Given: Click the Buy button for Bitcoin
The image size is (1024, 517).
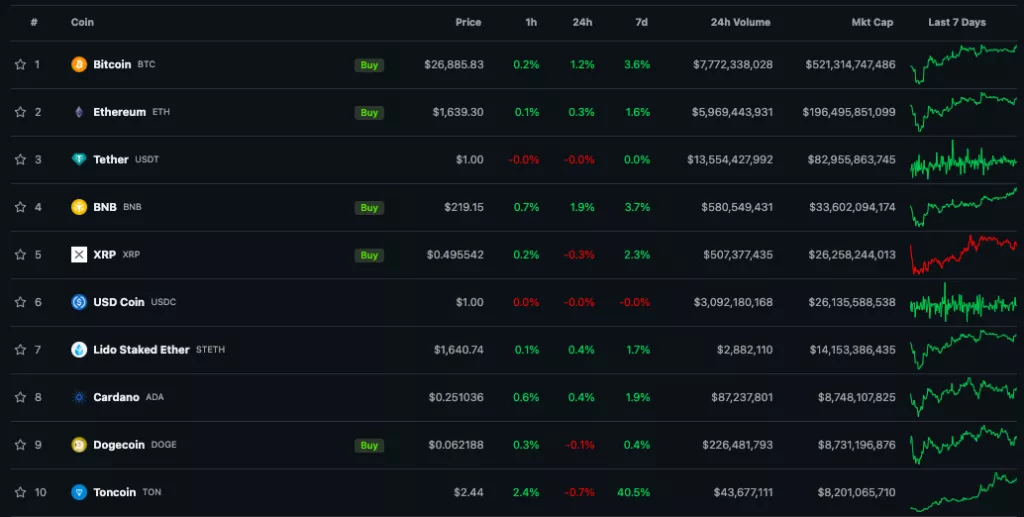Looking at the screenshot, I should click(369, 65).
